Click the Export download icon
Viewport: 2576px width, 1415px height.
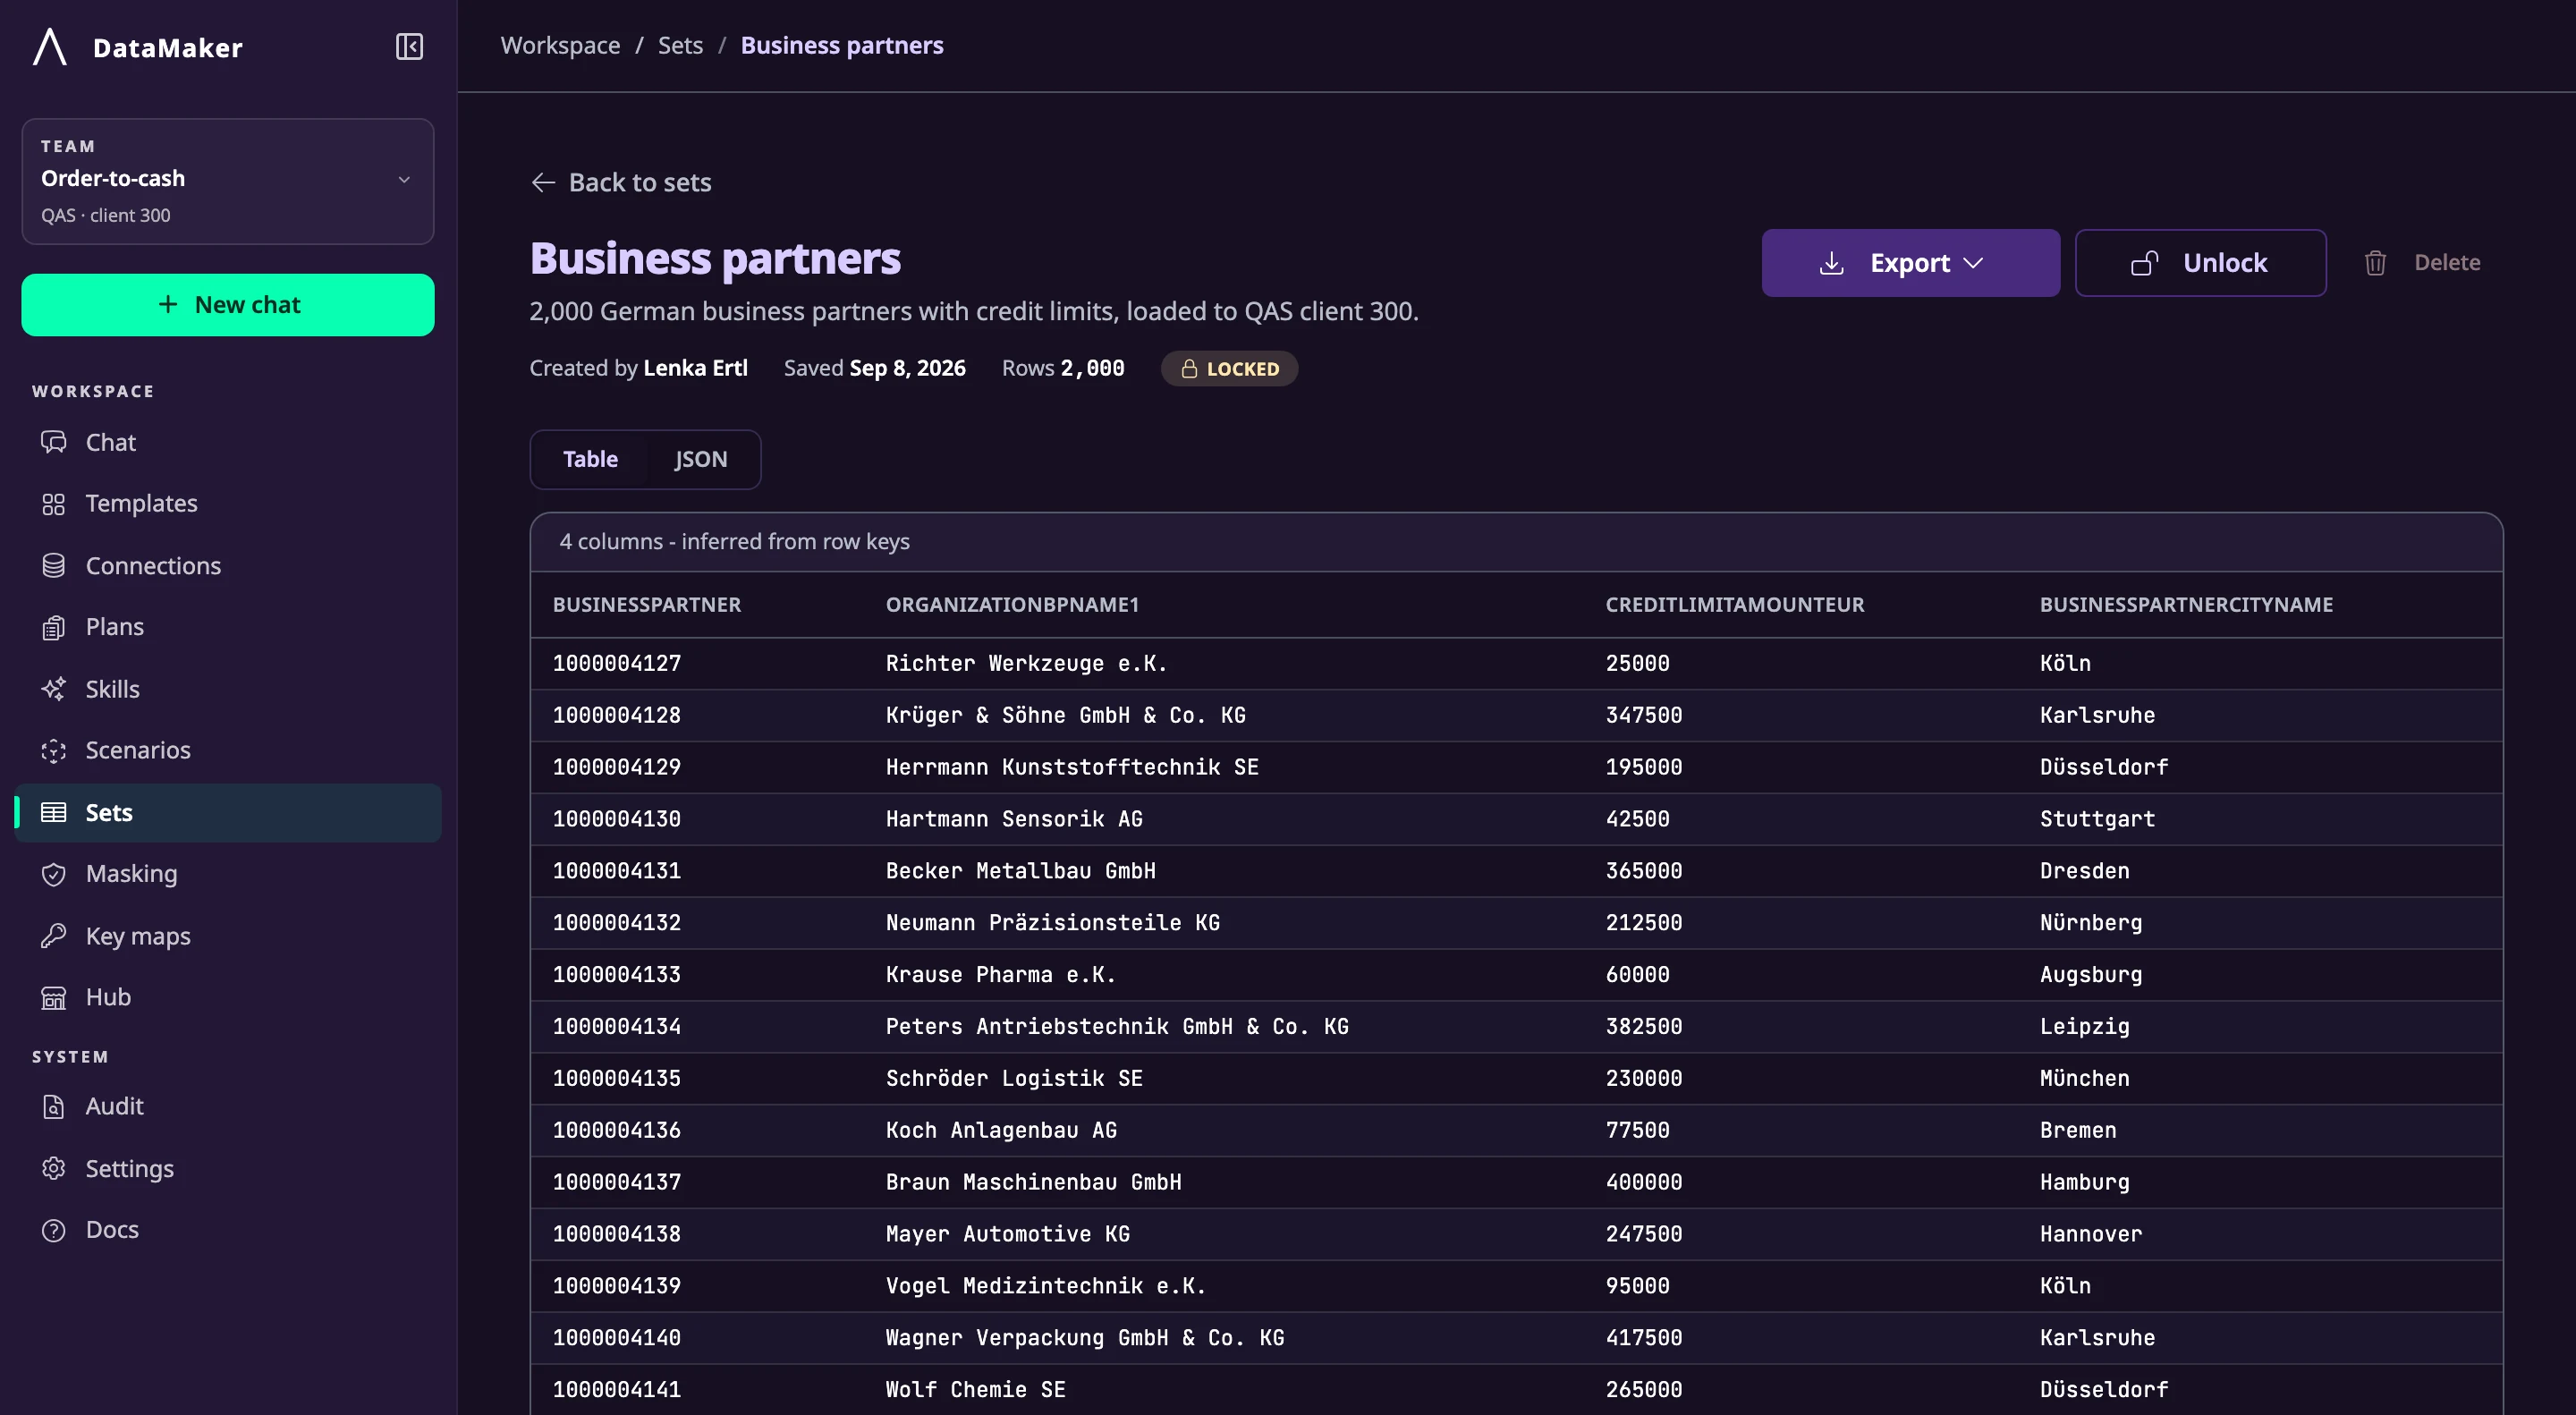1831,263
